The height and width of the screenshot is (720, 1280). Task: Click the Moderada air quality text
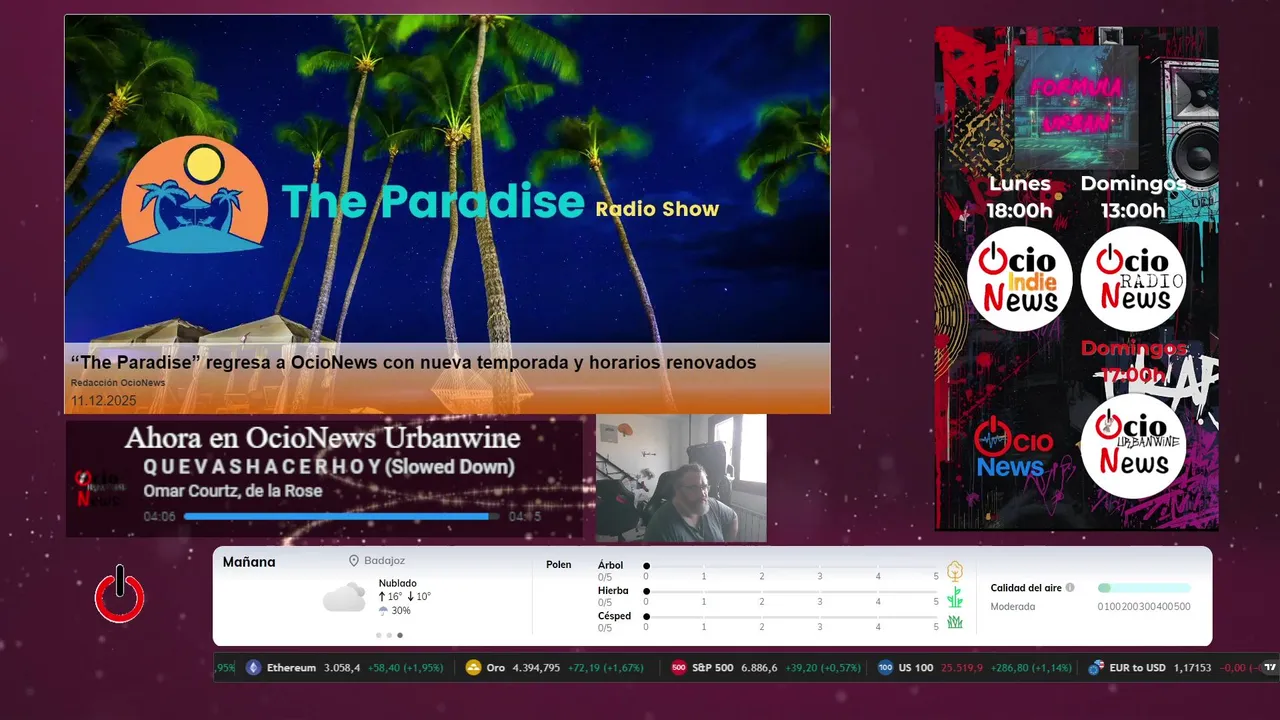pyautogui.click(x=1013, y=607)
